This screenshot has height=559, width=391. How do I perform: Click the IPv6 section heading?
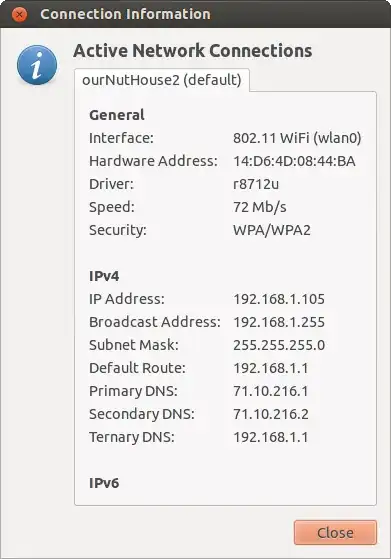(x=104, y=483)
